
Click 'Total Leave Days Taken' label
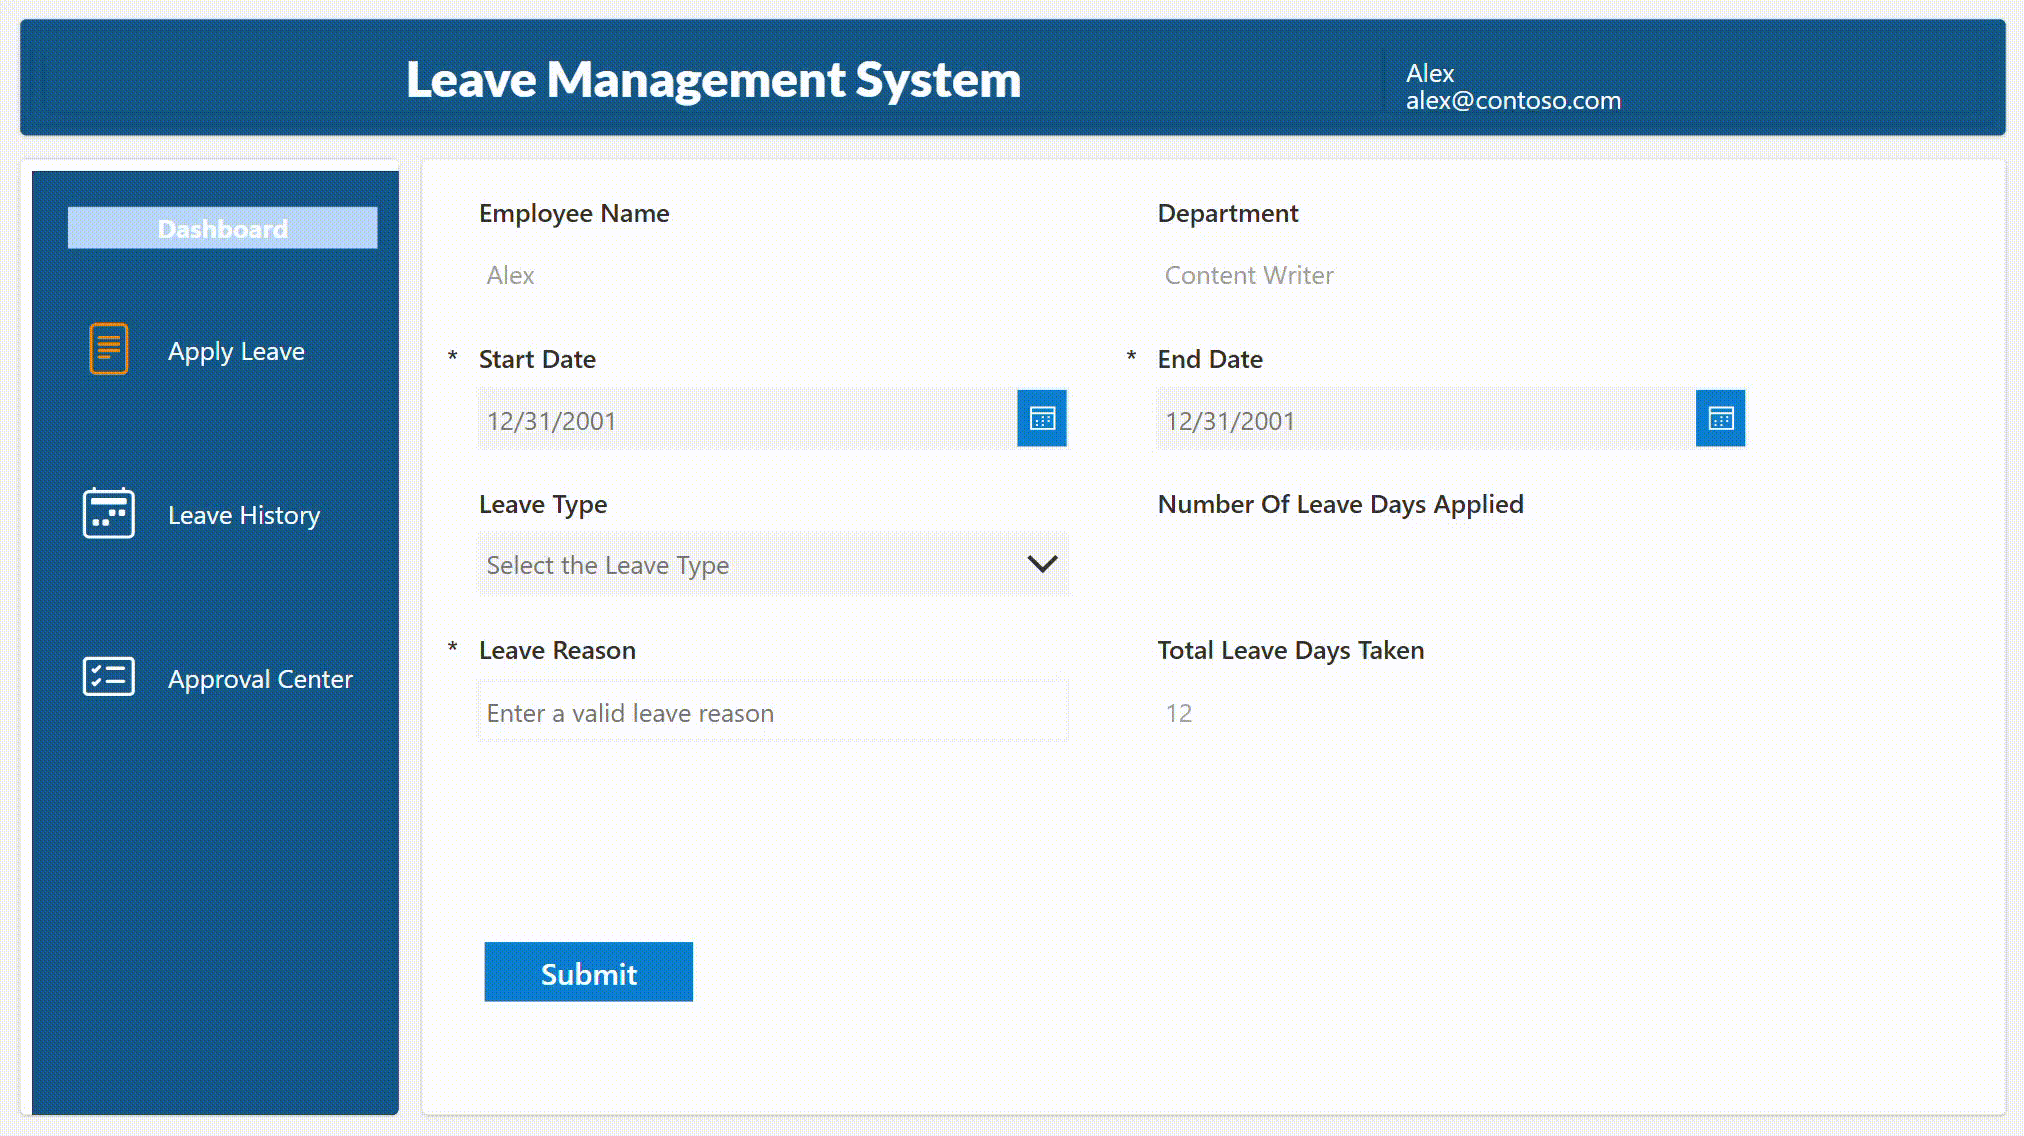pyautogui.click(x=1290, y=650)
